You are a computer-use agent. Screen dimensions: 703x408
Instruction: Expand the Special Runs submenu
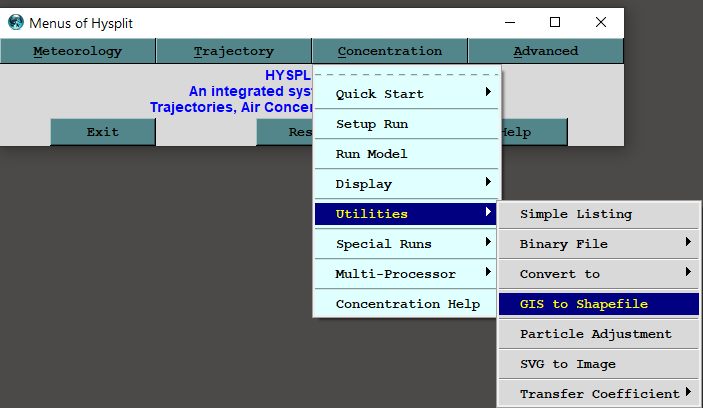point(407,244)
